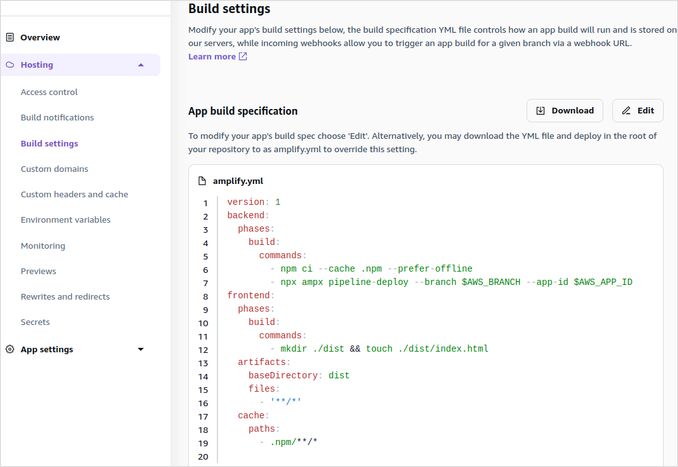Download the build spec YML file

(x=564, y=111)
